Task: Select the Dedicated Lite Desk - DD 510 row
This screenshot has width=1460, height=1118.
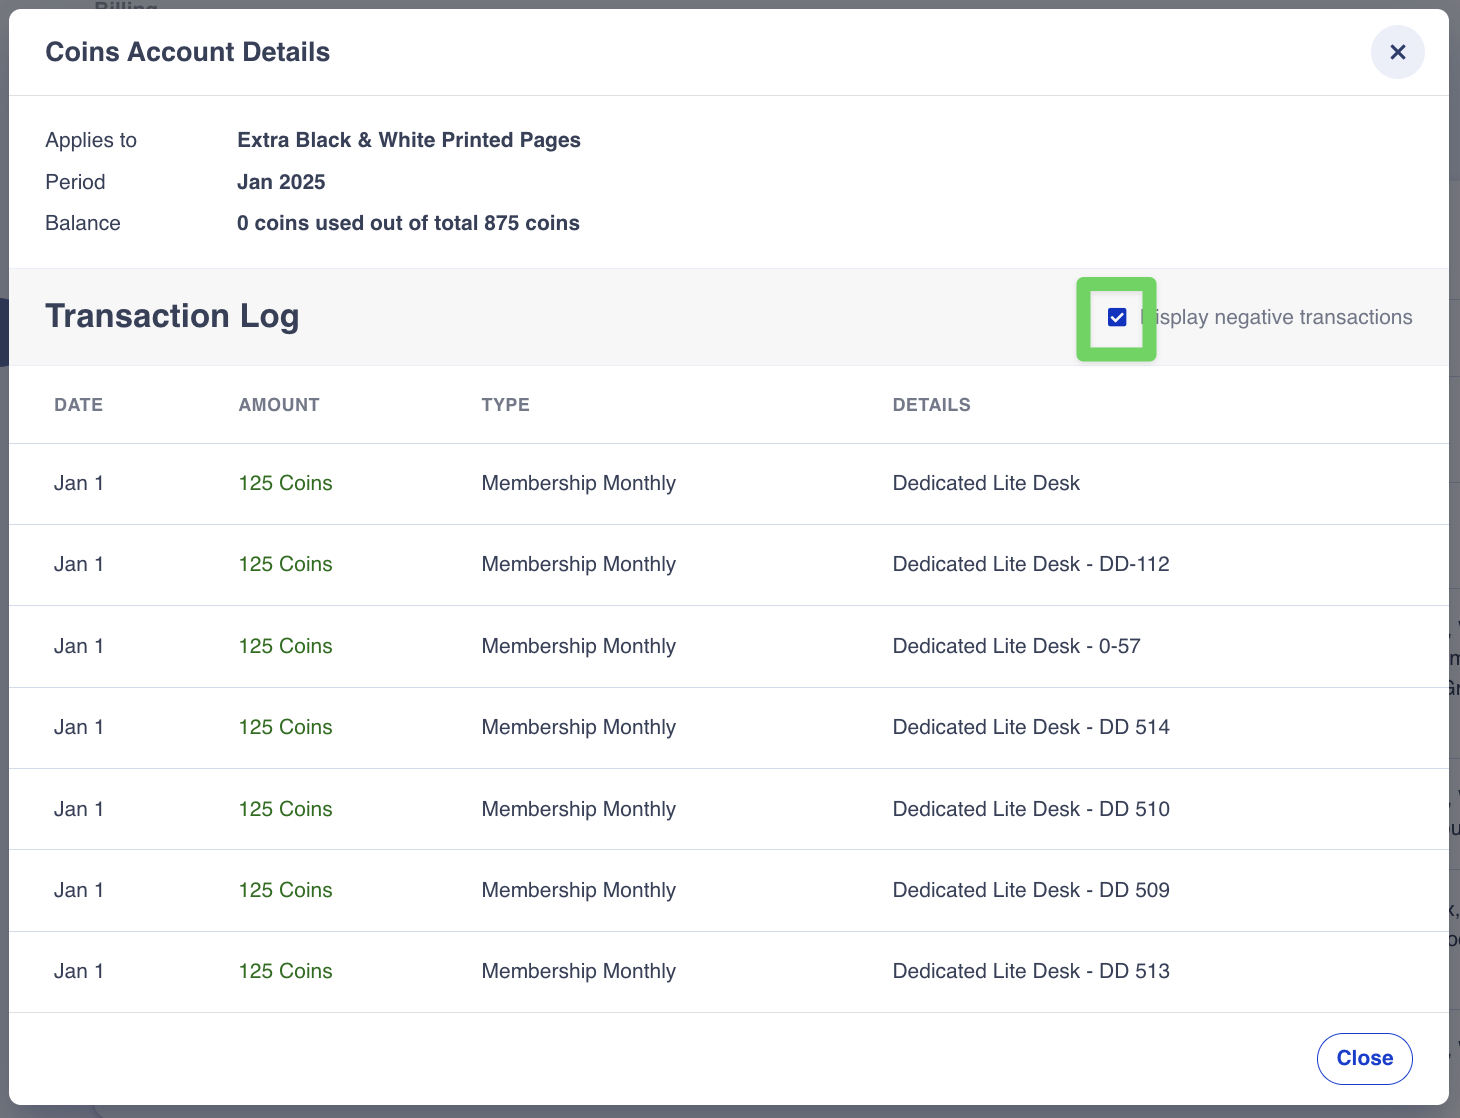Action: pos(1030,809)
